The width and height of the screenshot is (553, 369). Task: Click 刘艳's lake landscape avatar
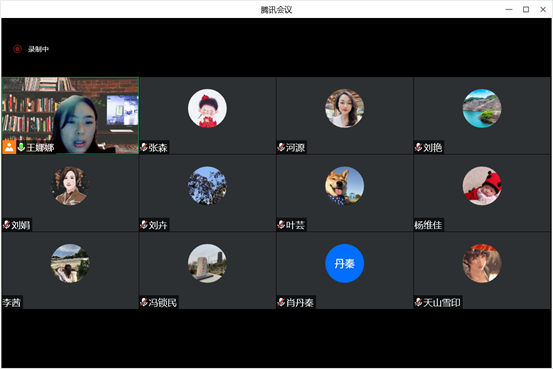click(x=482, y=108)
